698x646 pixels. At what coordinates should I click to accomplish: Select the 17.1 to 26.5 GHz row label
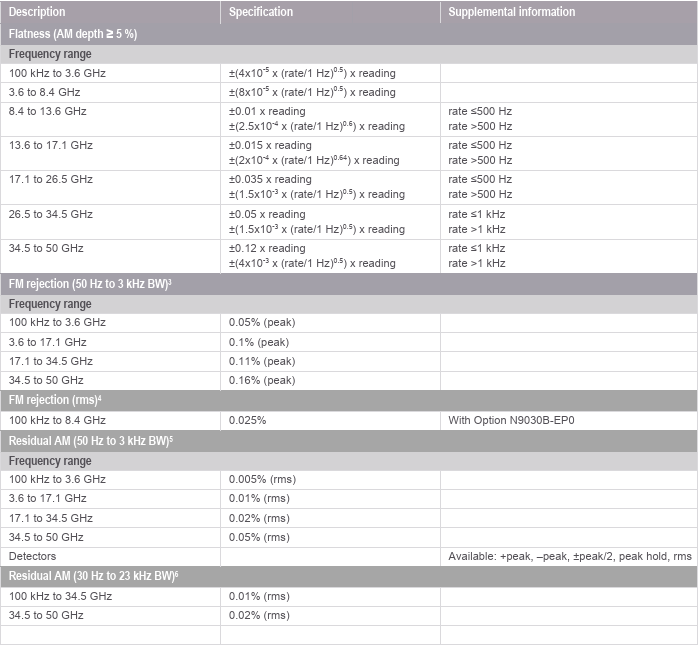coord(51,179)
